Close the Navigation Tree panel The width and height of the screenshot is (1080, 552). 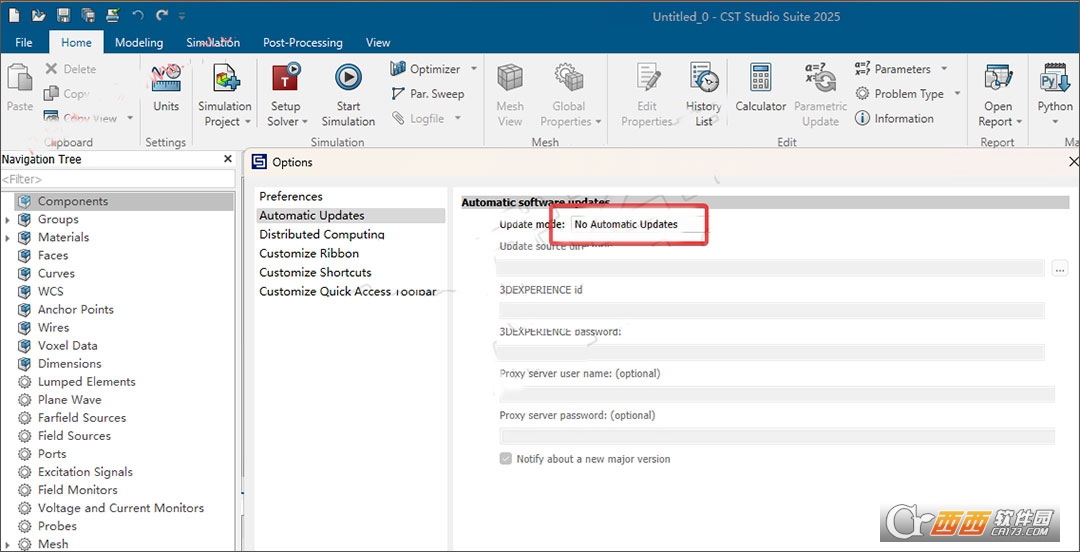[228, 159]
